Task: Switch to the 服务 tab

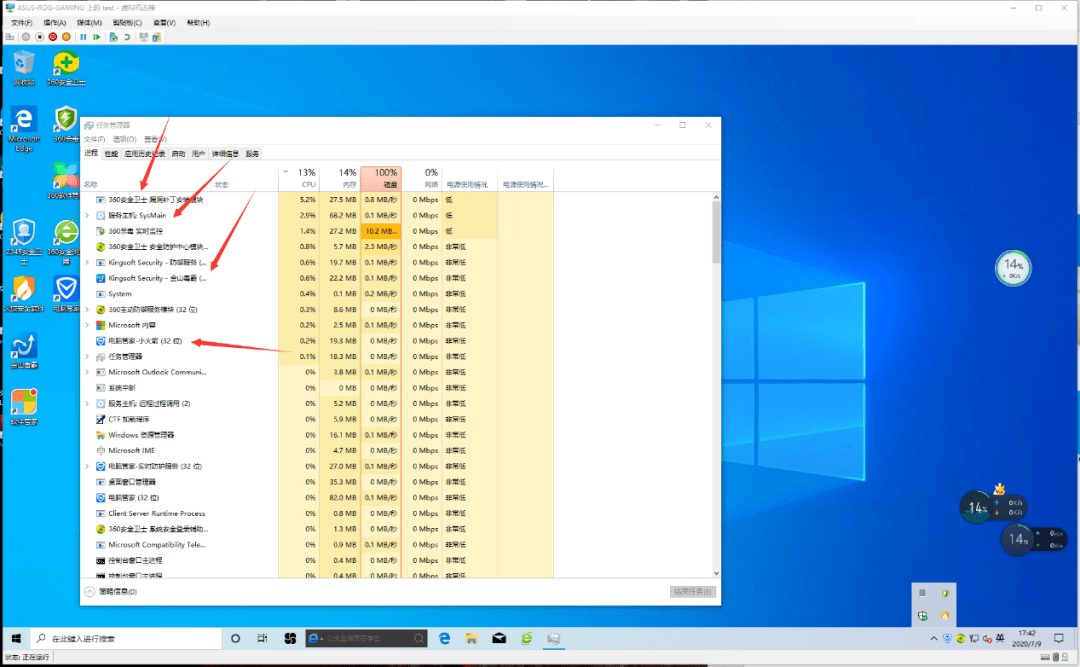Action: (252, 154)
